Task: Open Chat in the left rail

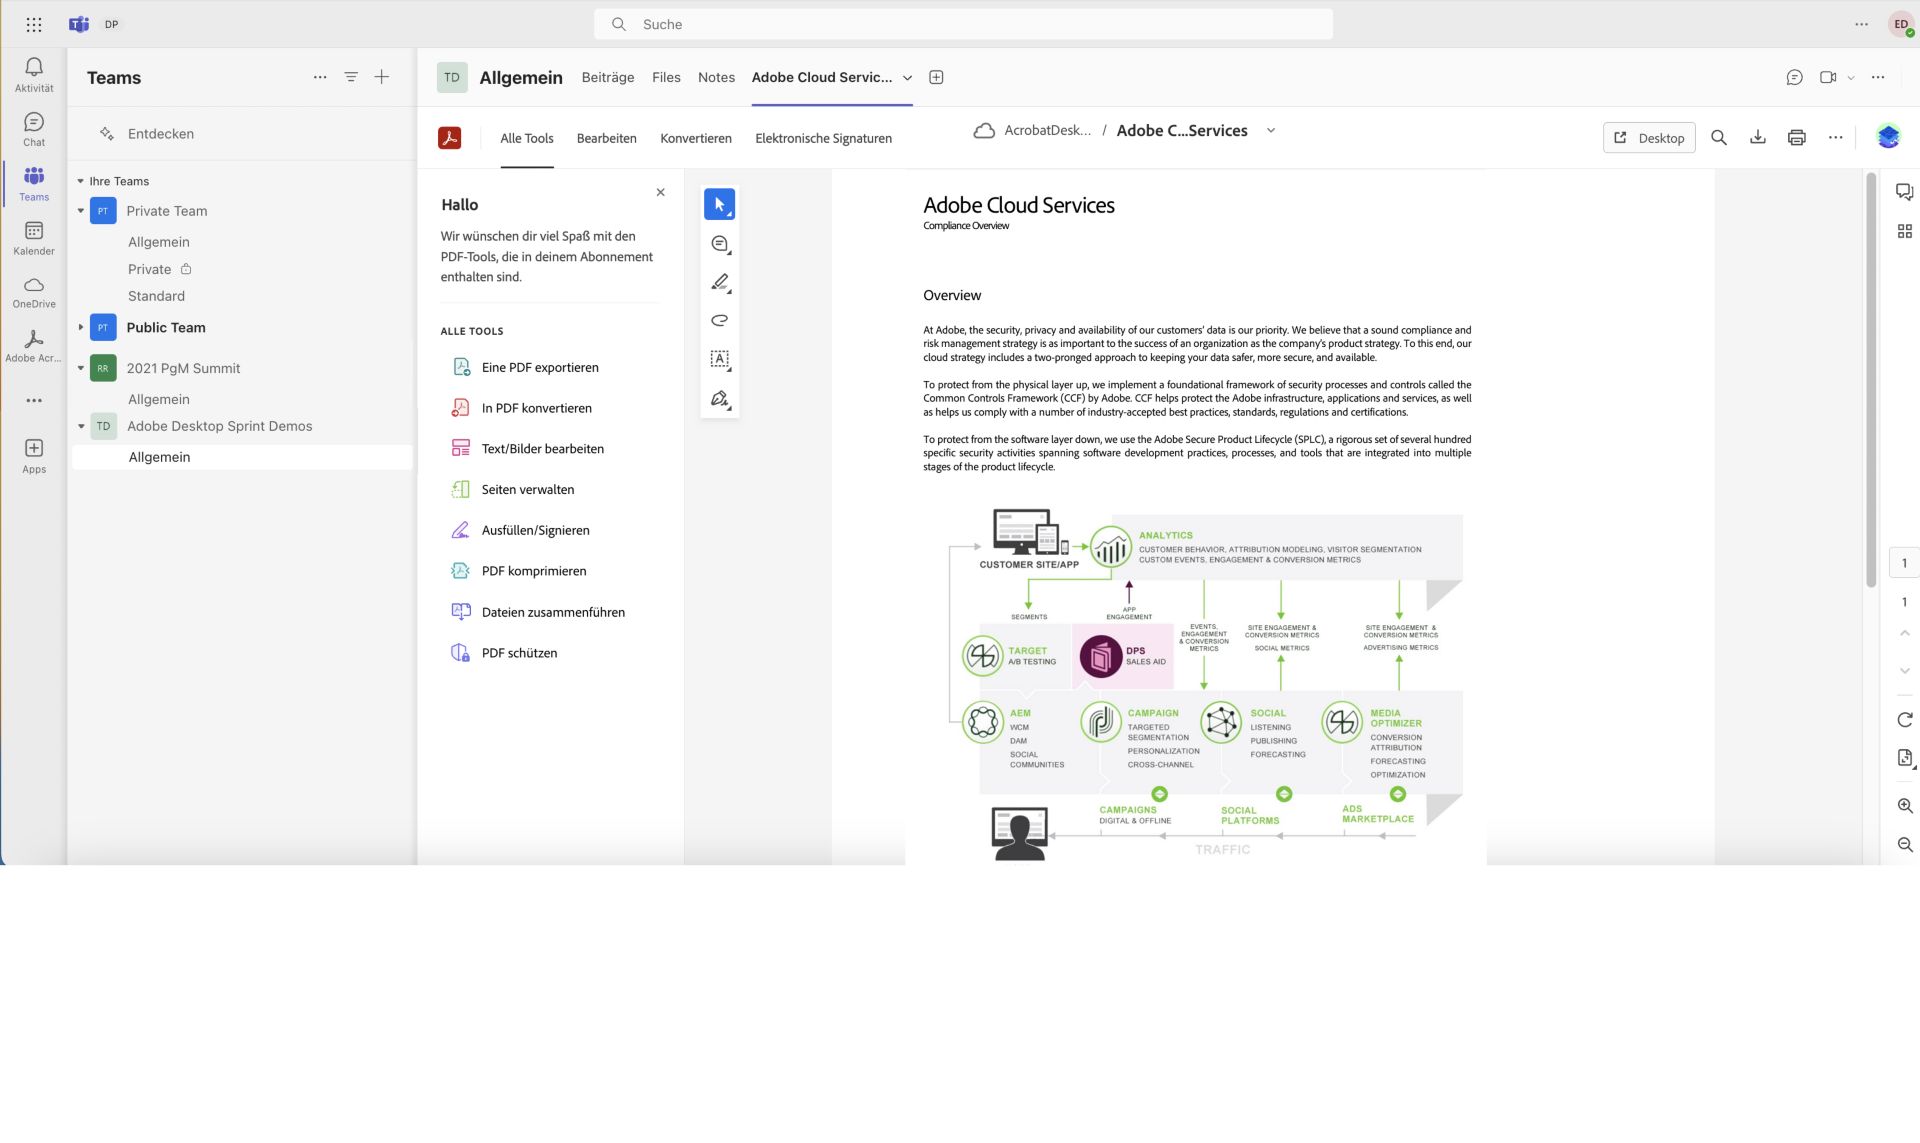Action: pyautogui.click(x=34, y=129)
